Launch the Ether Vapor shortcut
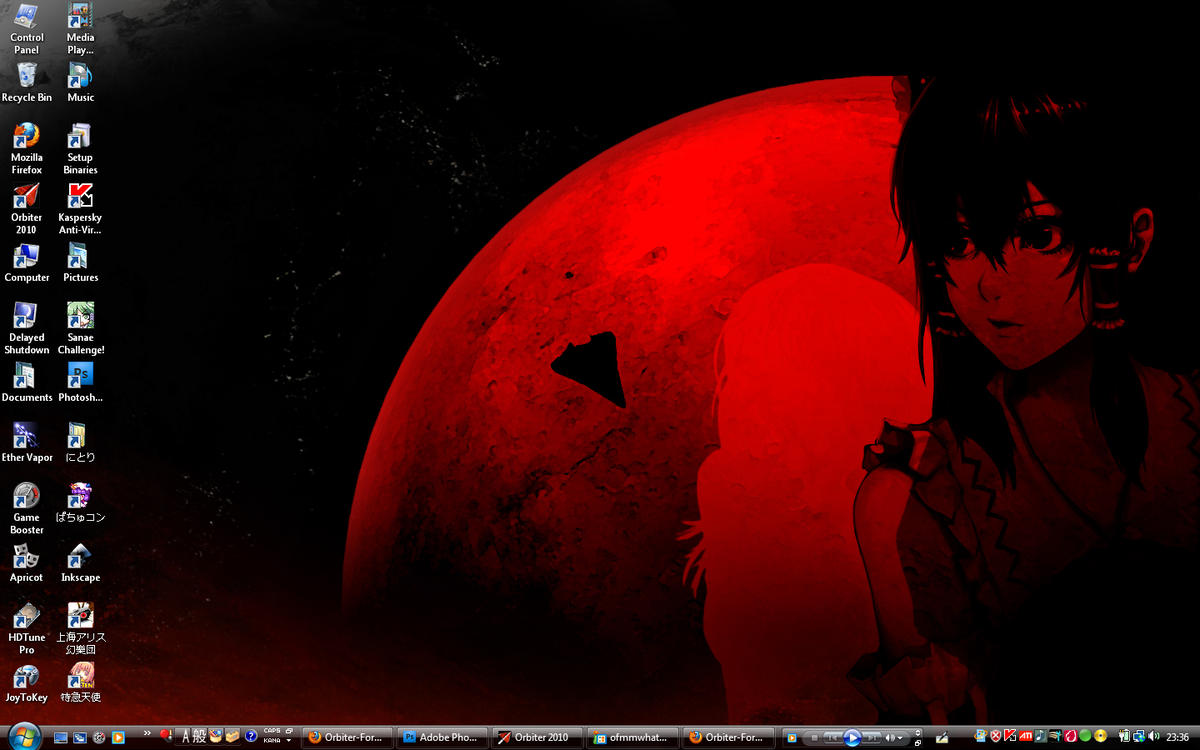Viewport: 1200px width, 750px height. click(x=27, y=442)
